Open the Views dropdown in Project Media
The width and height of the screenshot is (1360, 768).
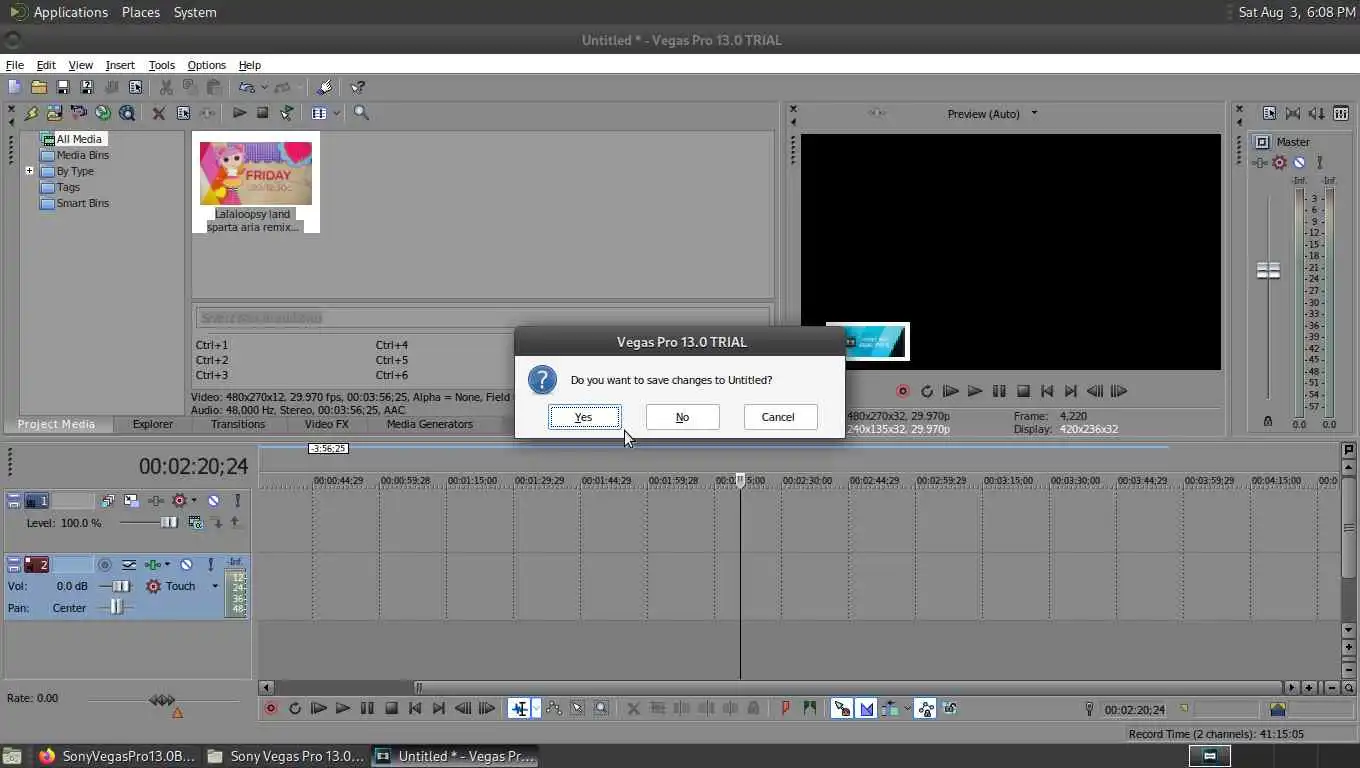pyautogui.click(x=337, y=113)
